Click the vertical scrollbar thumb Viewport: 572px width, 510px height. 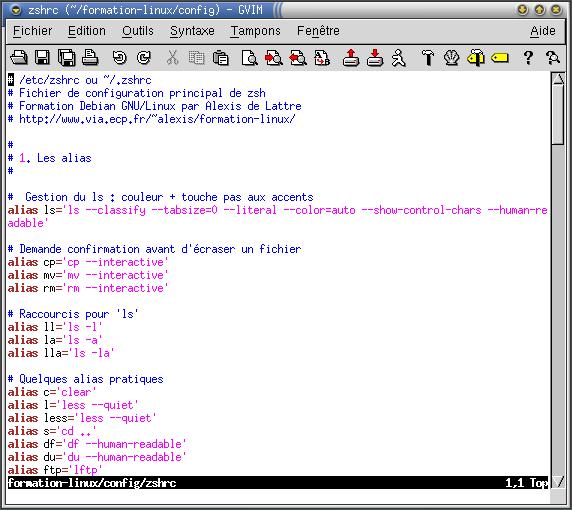click(558, 115)
